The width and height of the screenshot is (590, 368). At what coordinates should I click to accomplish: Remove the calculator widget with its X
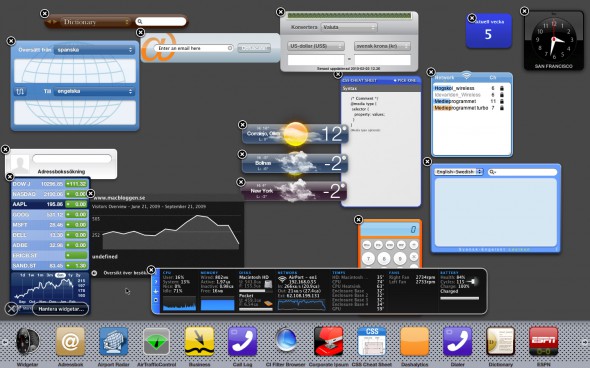pyautogui.click(x=358, y=219)
